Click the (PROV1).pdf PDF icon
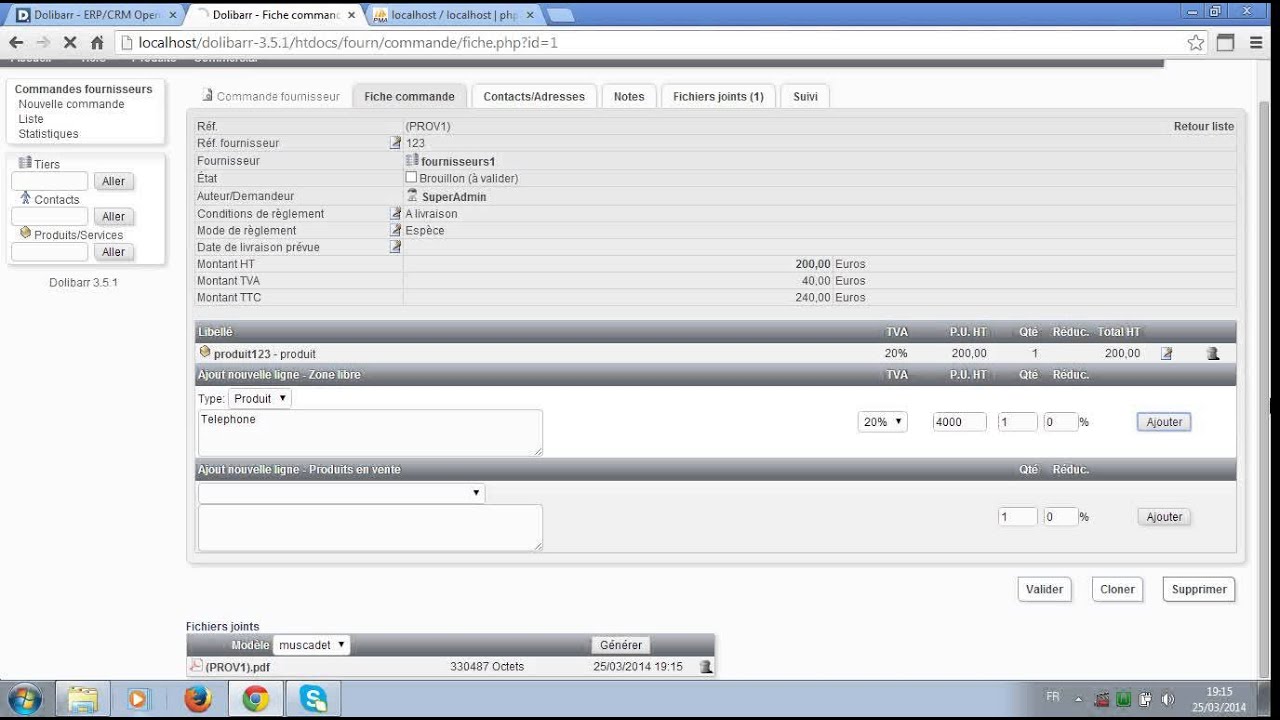Screen dimensions: 1280x720 click(x=196, y=666)
